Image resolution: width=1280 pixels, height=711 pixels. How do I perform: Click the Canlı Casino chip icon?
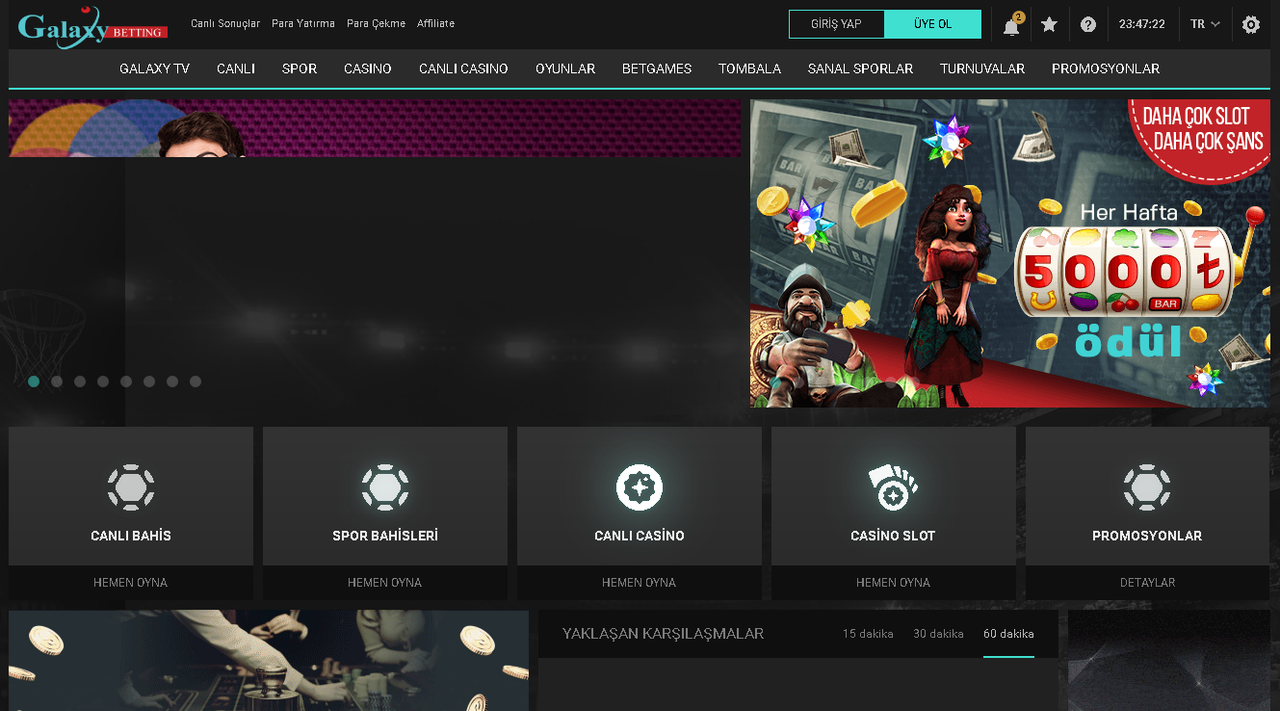pyautogui.click(x=639, y=488)
